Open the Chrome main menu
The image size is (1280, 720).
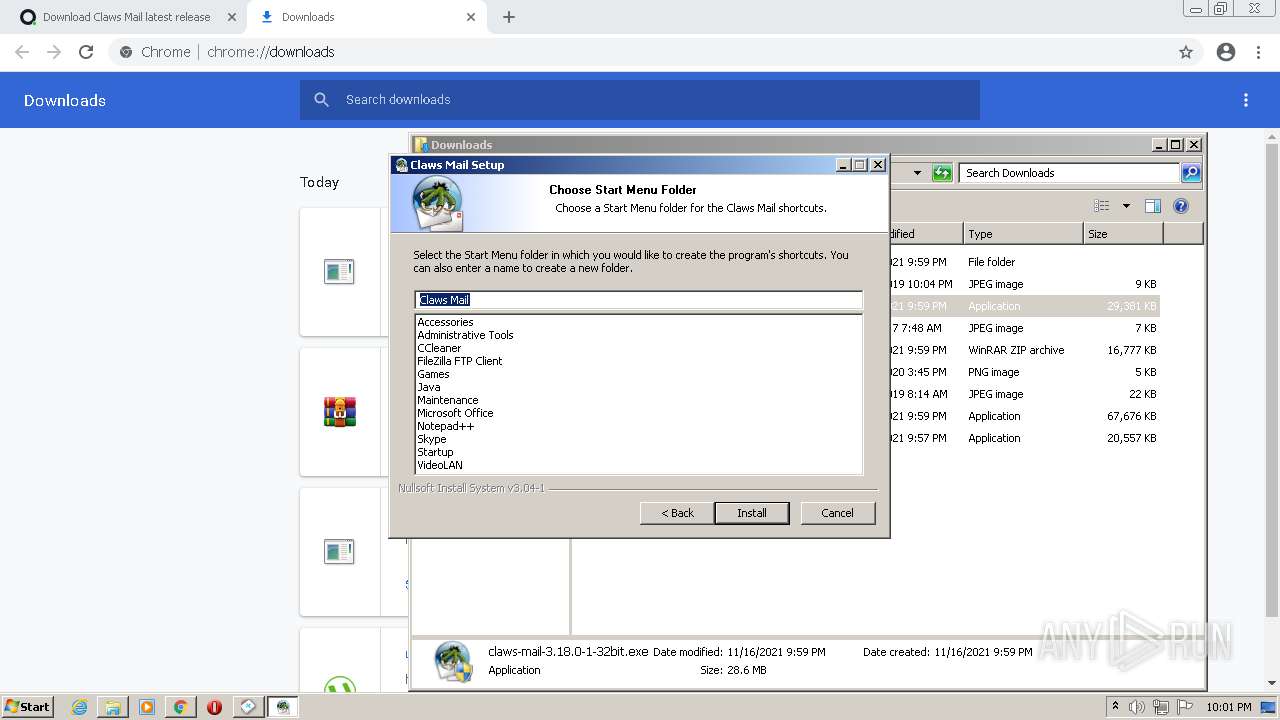click(x=1259, y=52)
